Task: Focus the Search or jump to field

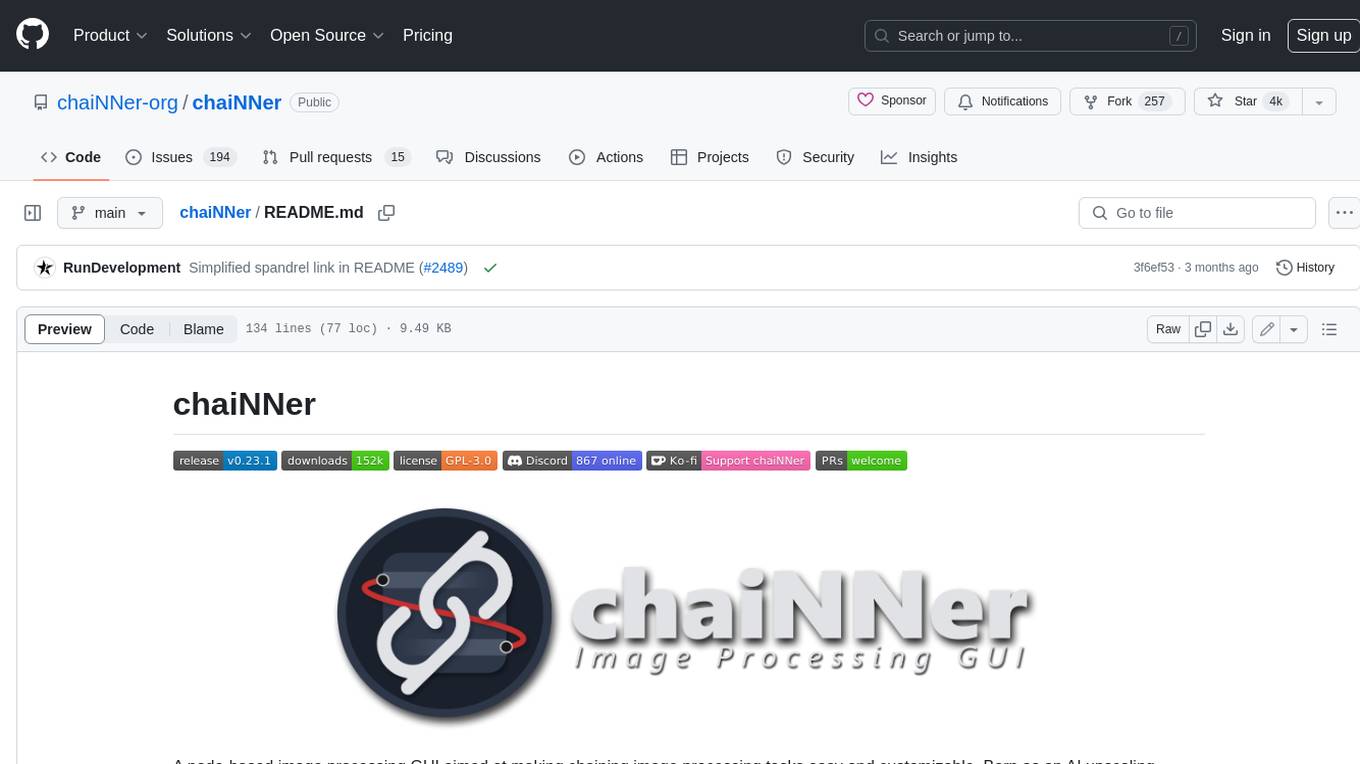Action: click(x=1031, y=36)
